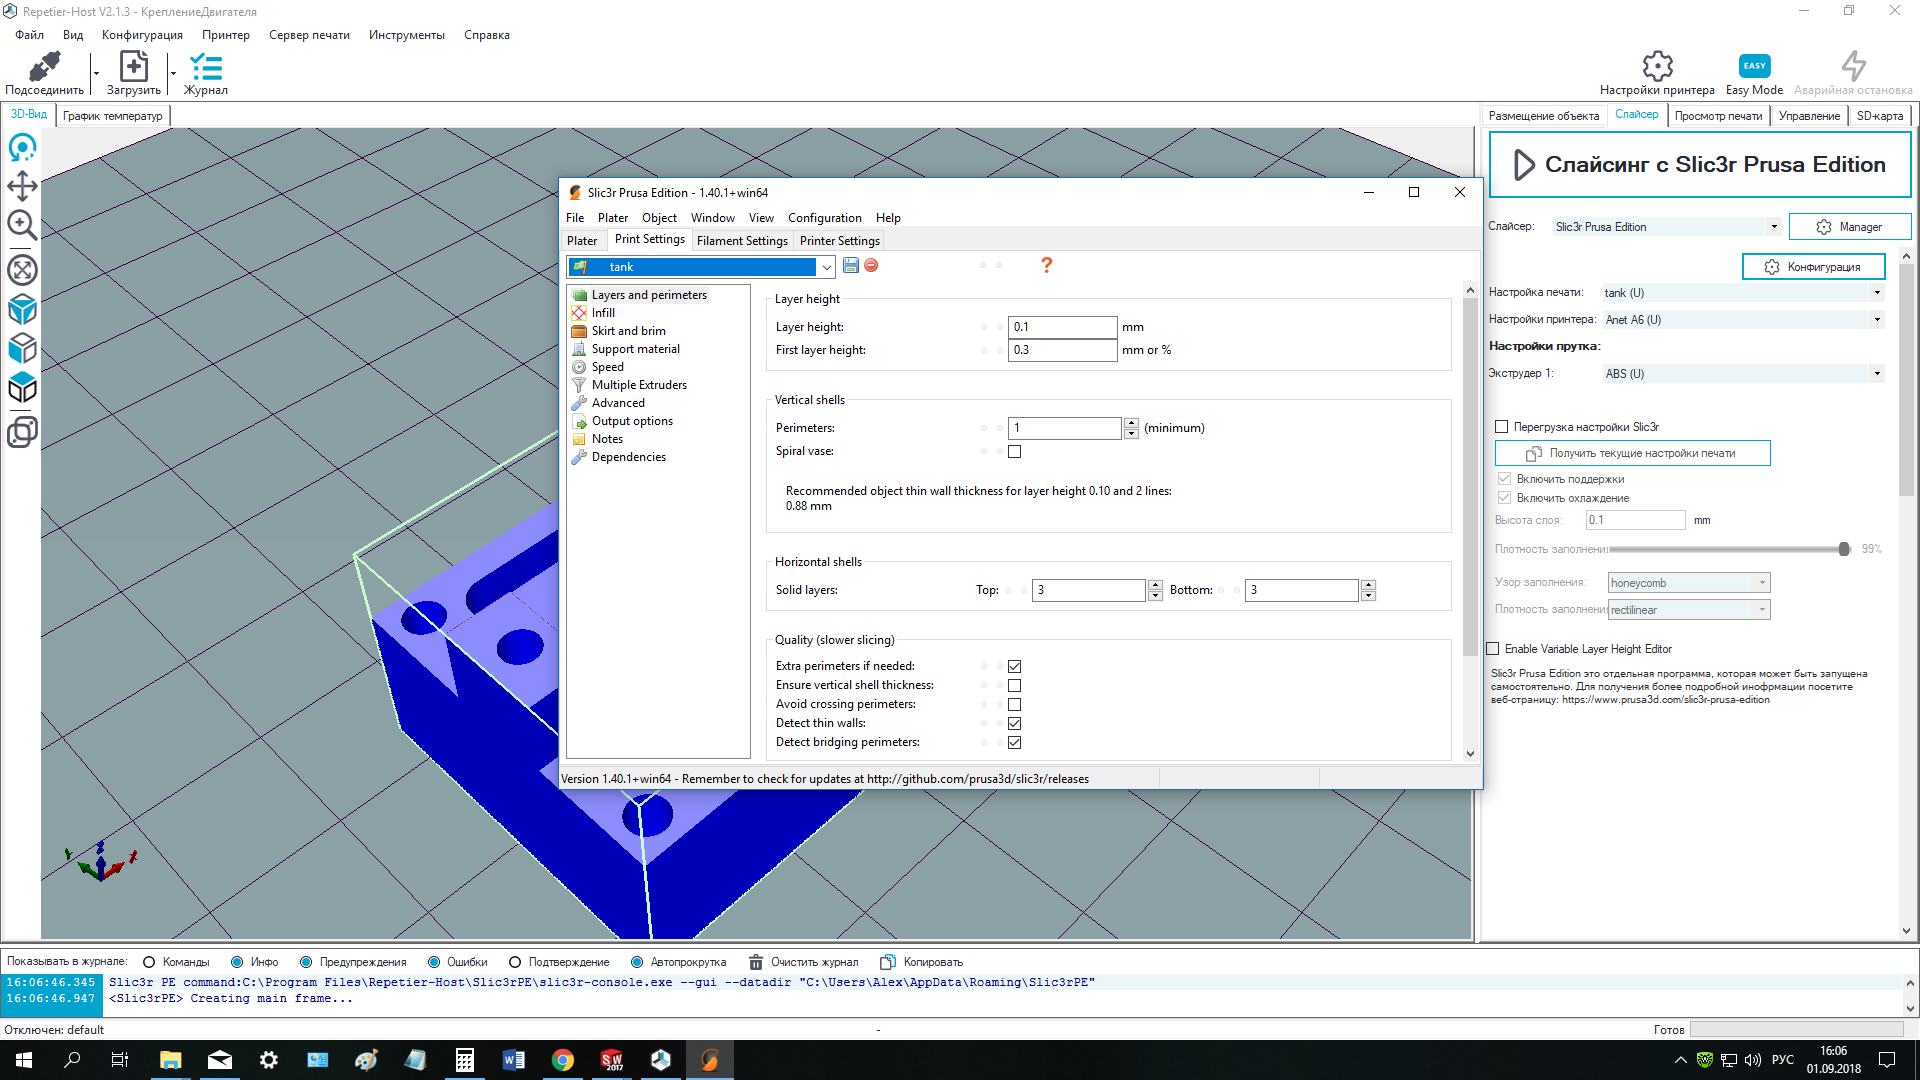The image size is (1920, 1080).
Task: Click the red delete preset icon
Action: [871, 266]
